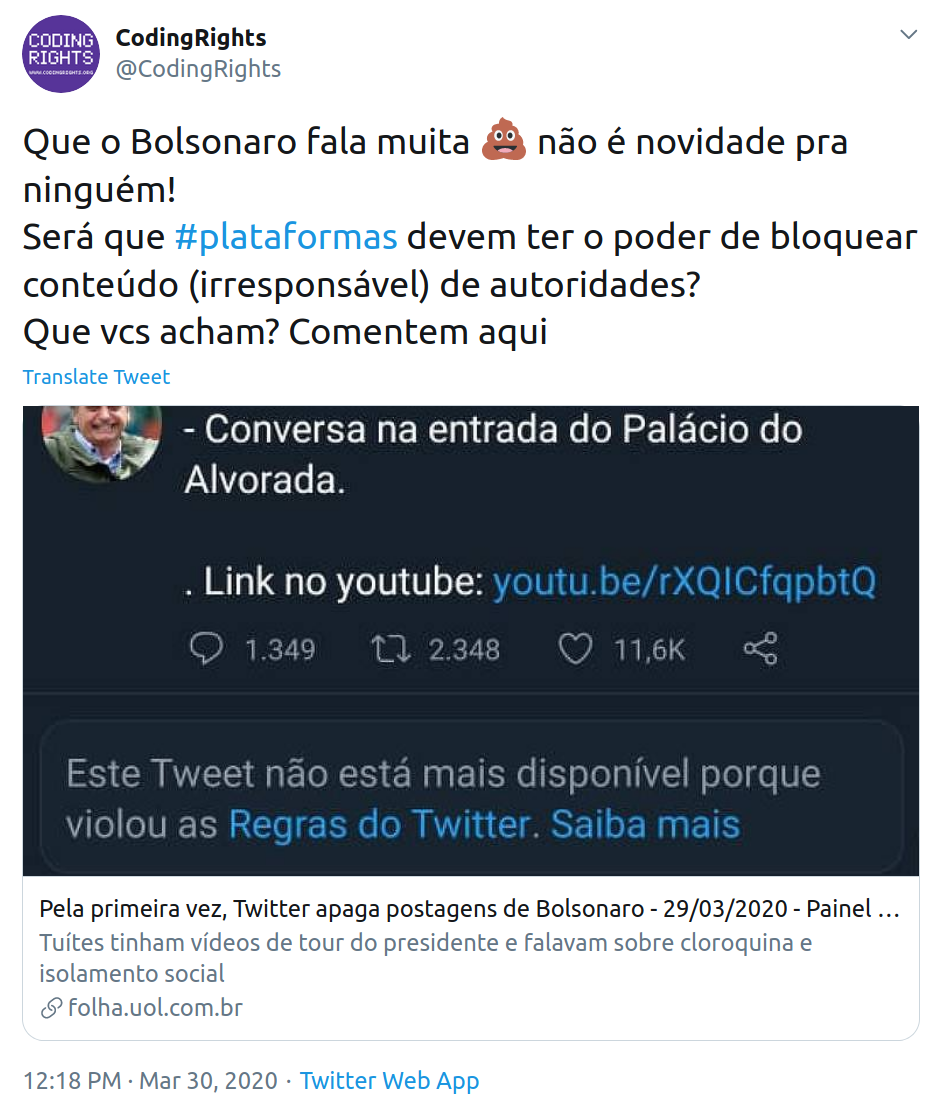Viewport: 944px width, 1094px height.
Task: Click the 12:18 PM Mar 30, 2020 timestamp
Action: (150, 1080)
